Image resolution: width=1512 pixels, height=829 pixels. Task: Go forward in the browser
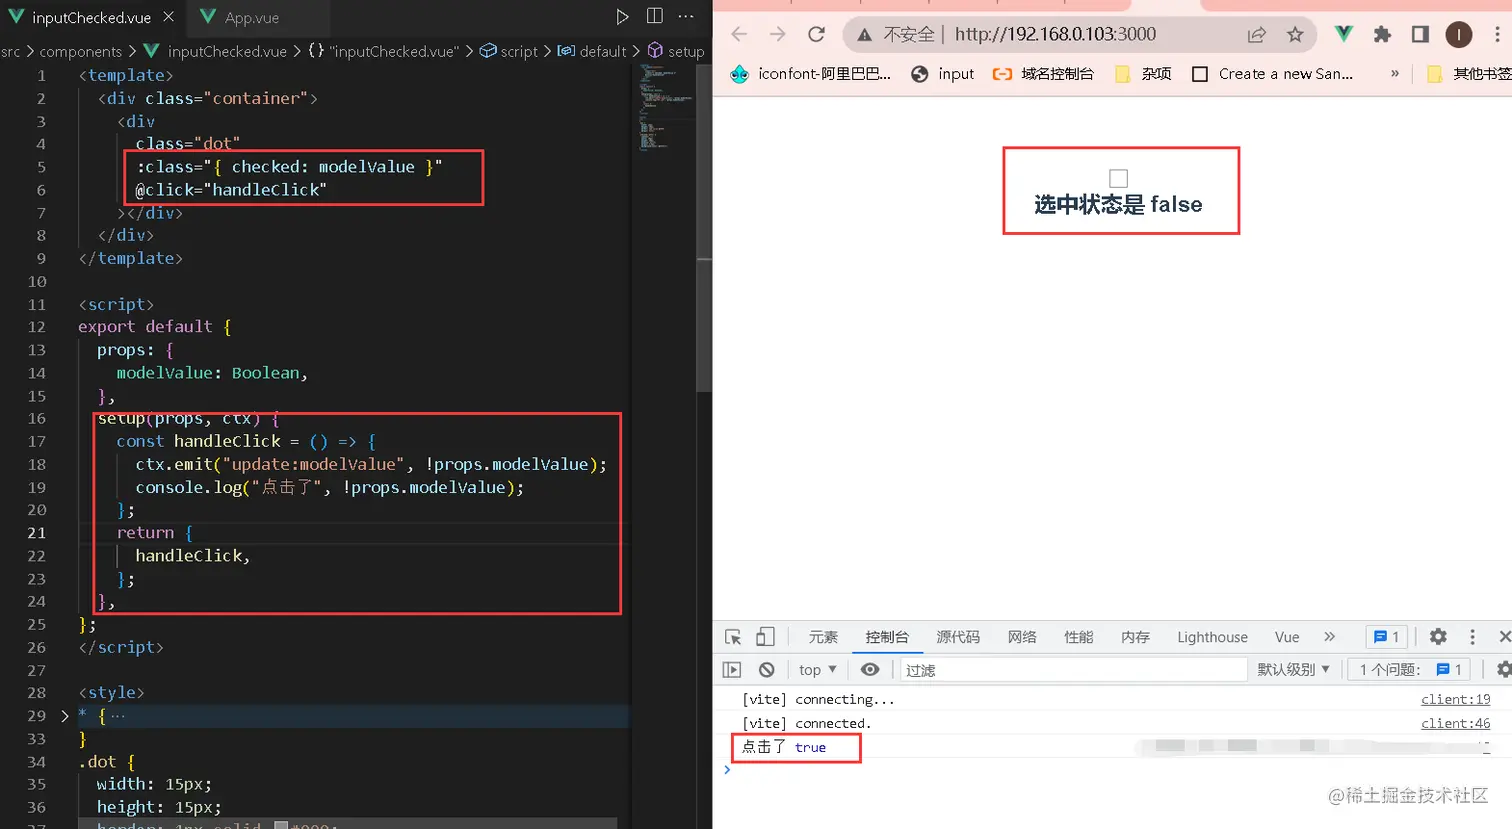pos(777,34)
